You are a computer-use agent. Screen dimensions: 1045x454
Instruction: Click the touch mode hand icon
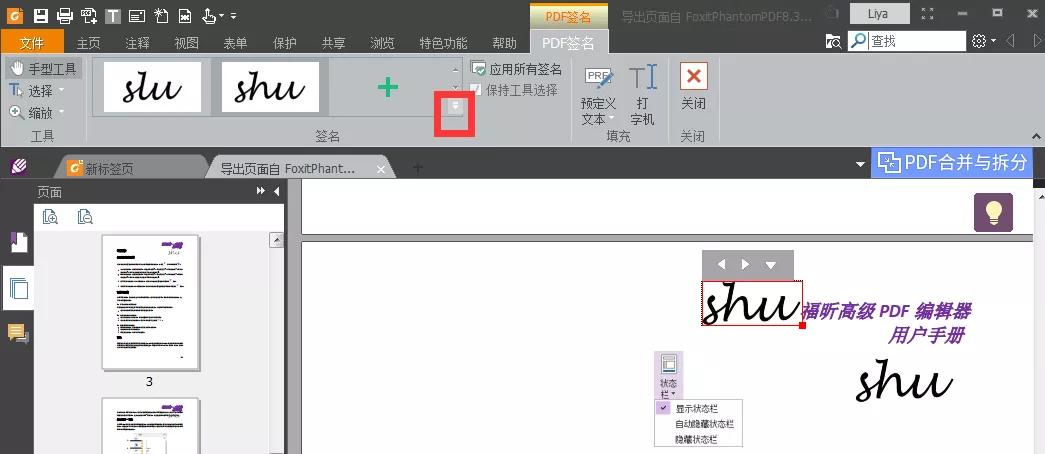pos(209,15)
